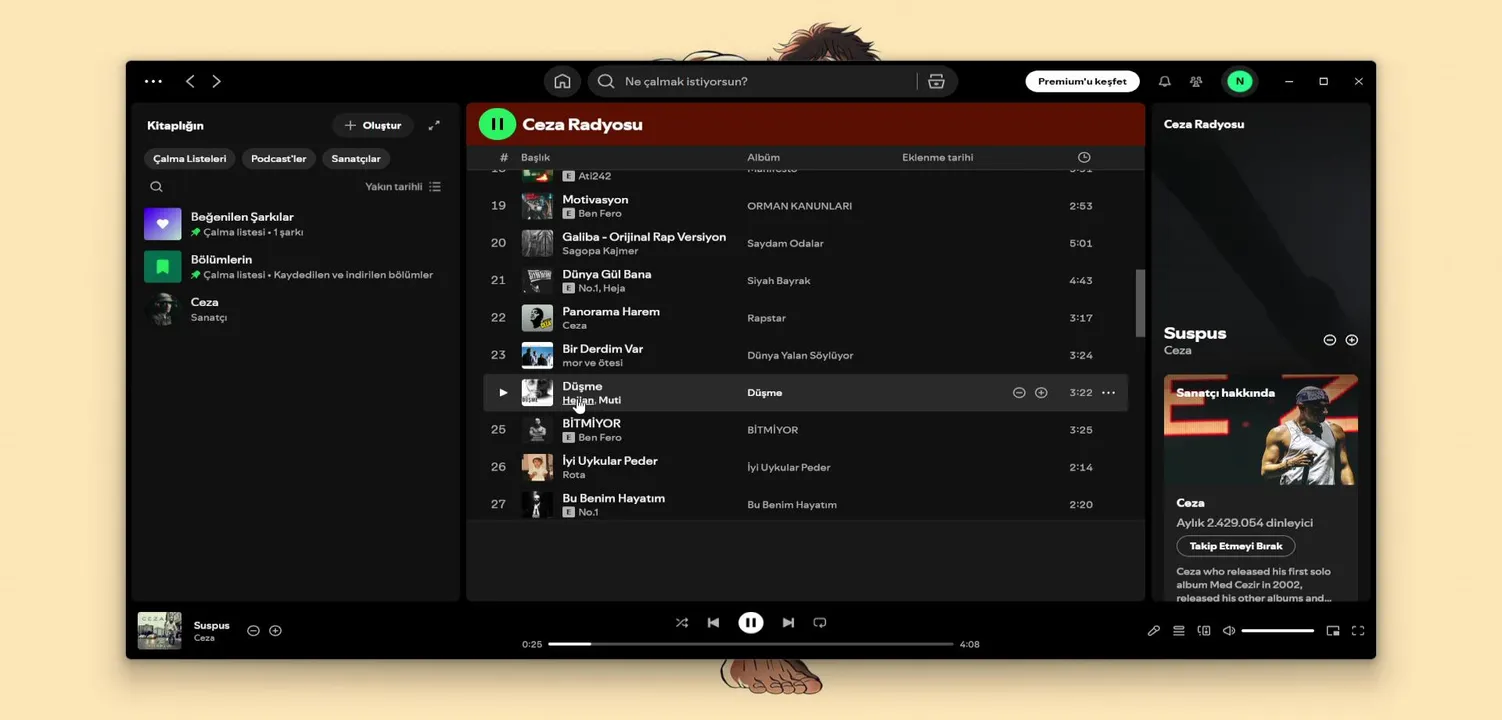Viewport: 1502px width, 720px height.
Task: Seek in the playback progress bar
Action: click(750, 644)
